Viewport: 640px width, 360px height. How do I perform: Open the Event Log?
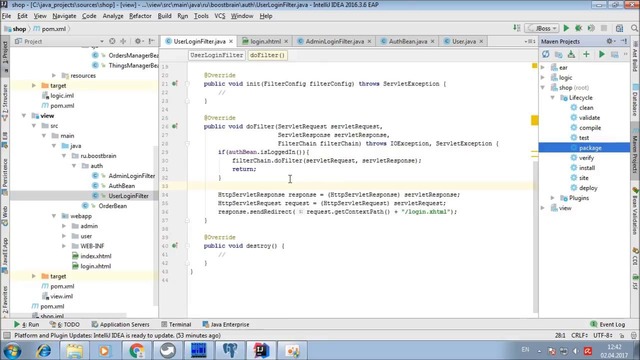coord(608,324)
